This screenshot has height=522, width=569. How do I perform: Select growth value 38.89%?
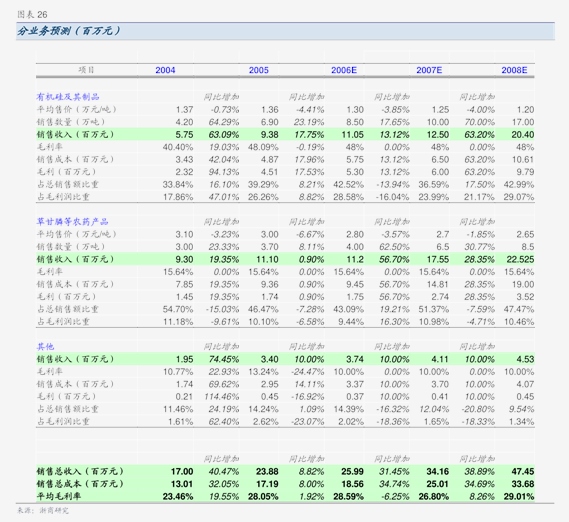(x=479, y=472)
